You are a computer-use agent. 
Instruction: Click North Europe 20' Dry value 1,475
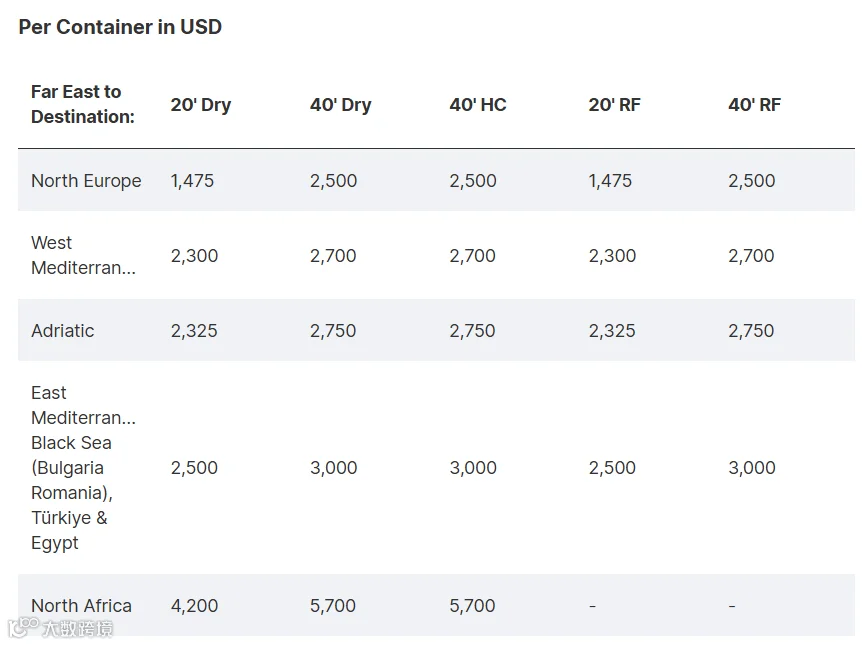pyautogui.click(x=192, y=181)
